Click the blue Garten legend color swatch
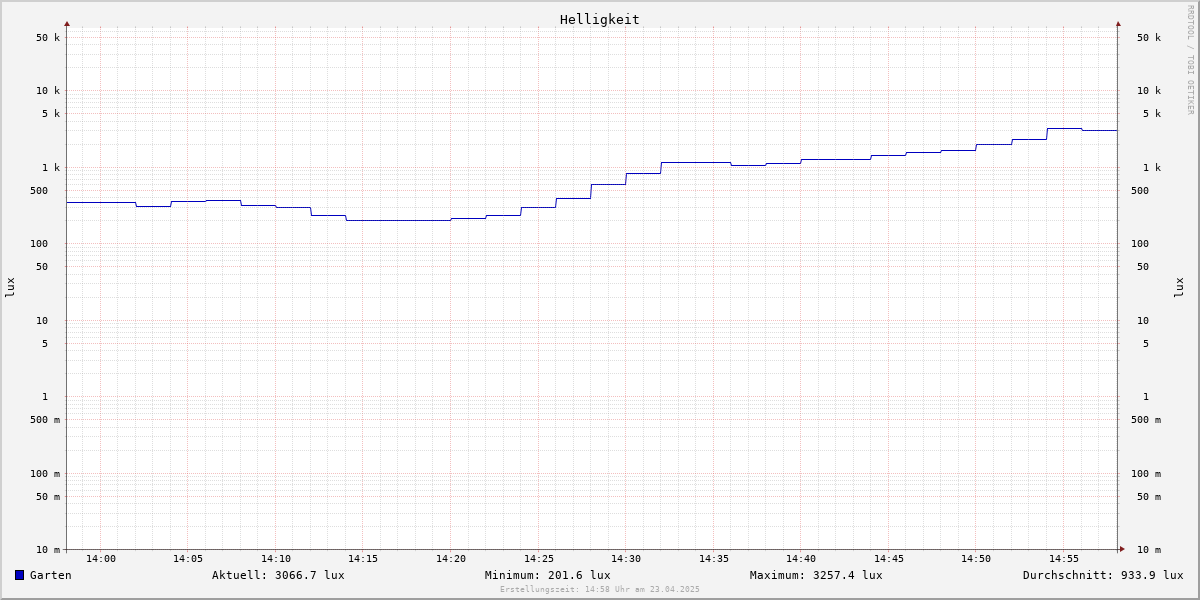Image resolution: width=1200 pixels, height=600 pixels. [19, 575]
